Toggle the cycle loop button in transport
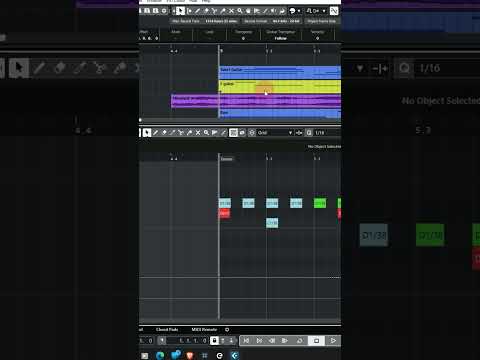Viewport: 480px width, 360px height. coord(300,341)
